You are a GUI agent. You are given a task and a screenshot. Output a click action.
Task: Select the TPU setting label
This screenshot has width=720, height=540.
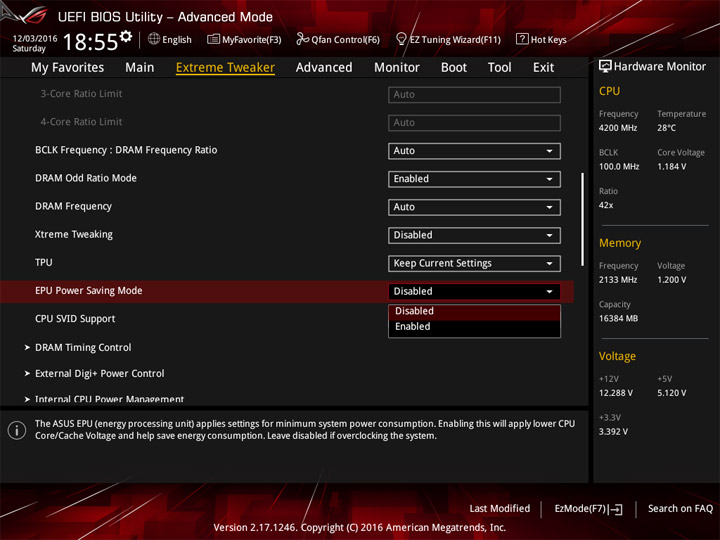pos(44,263)
